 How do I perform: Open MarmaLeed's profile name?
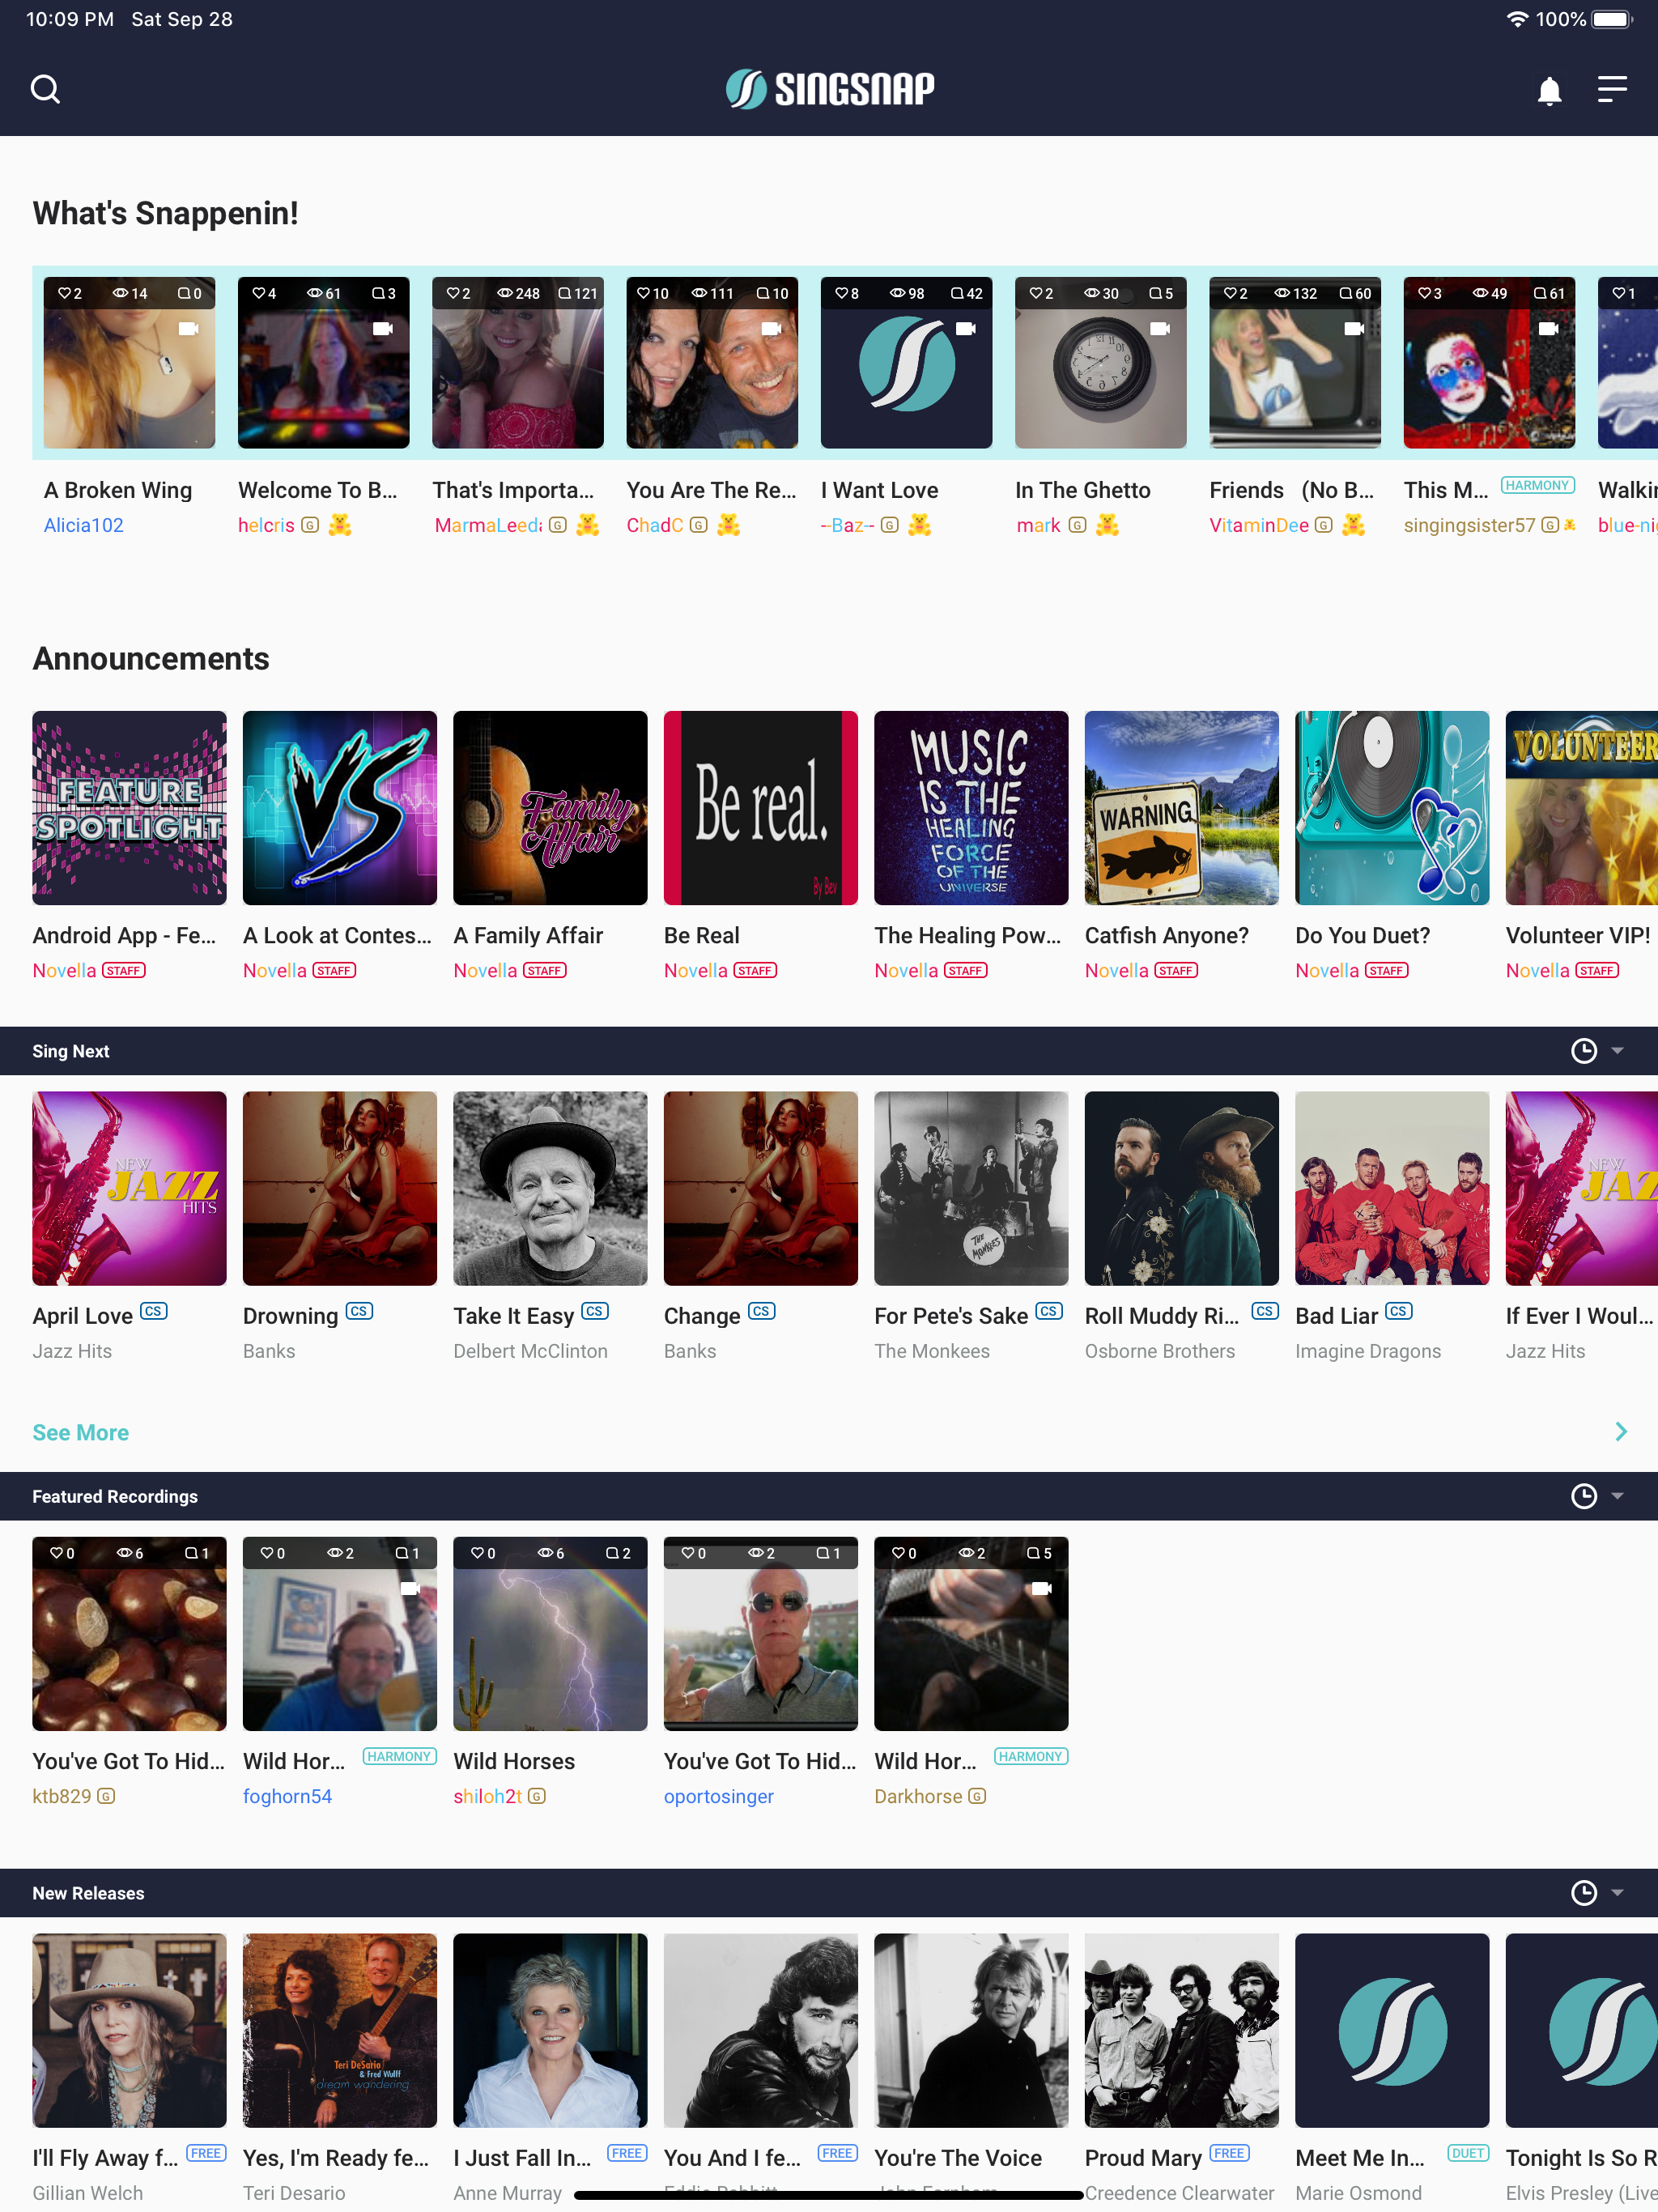coord(488,526)
